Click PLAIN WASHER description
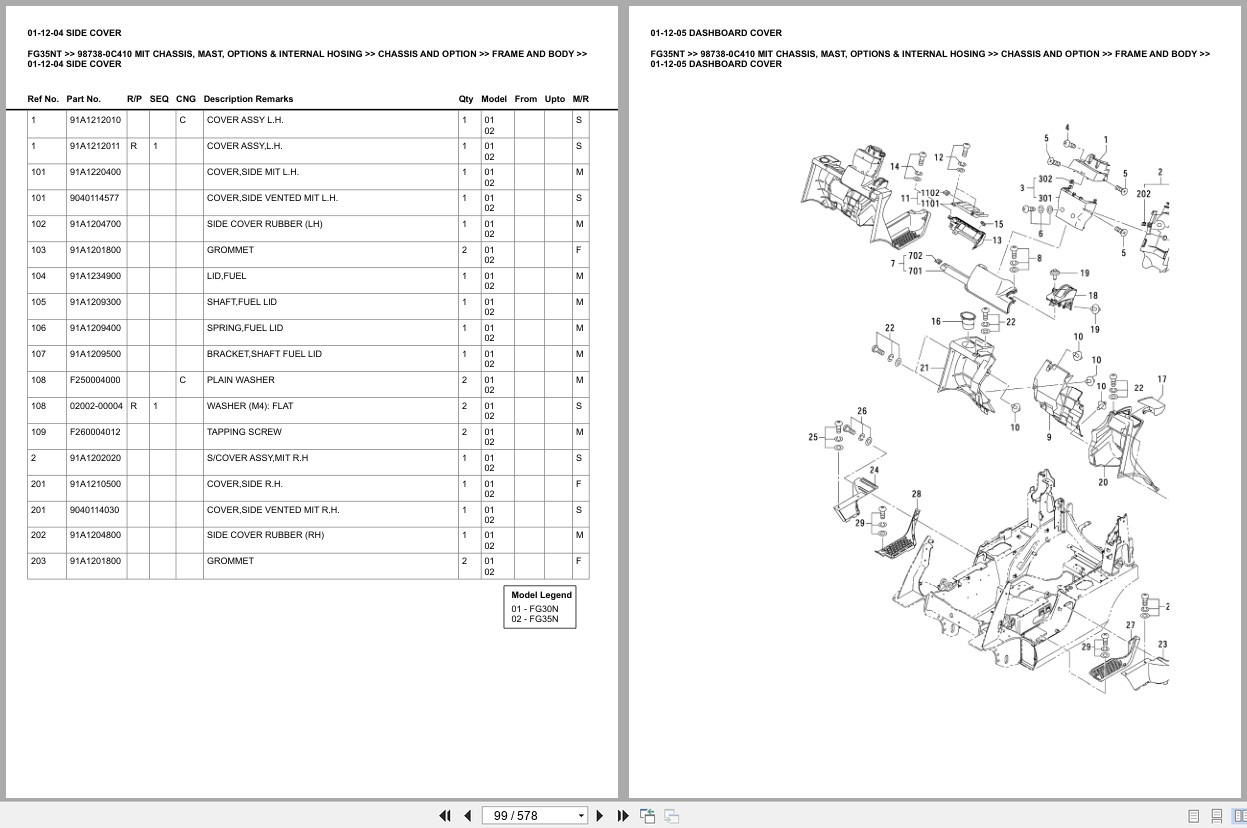Viewport: 1247px width, 828px height. (241, 380)
